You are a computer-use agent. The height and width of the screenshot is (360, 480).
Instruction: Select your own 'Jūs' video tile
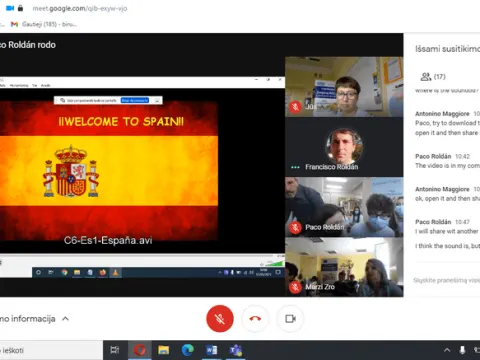(344, 87)
